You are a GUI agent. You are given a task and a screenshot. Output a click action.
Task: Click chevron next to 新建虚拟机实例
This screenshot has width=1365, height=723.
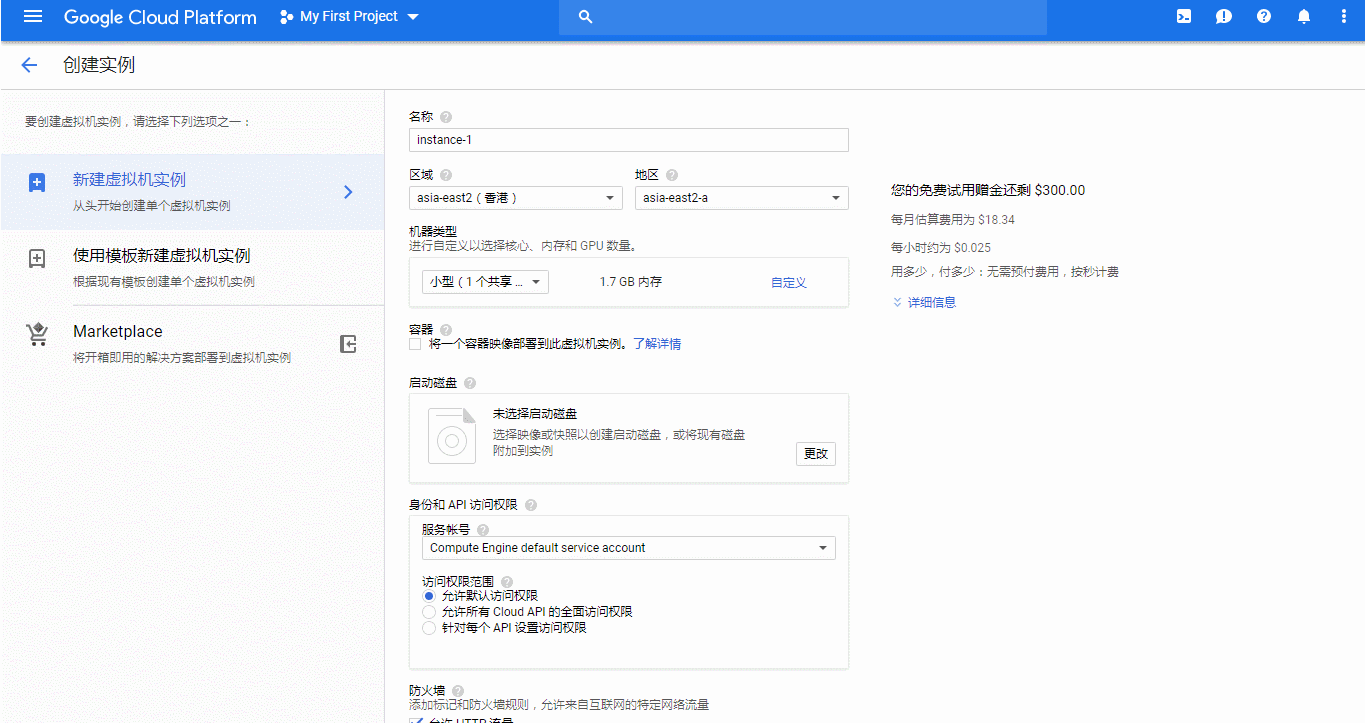click(348, 192)
